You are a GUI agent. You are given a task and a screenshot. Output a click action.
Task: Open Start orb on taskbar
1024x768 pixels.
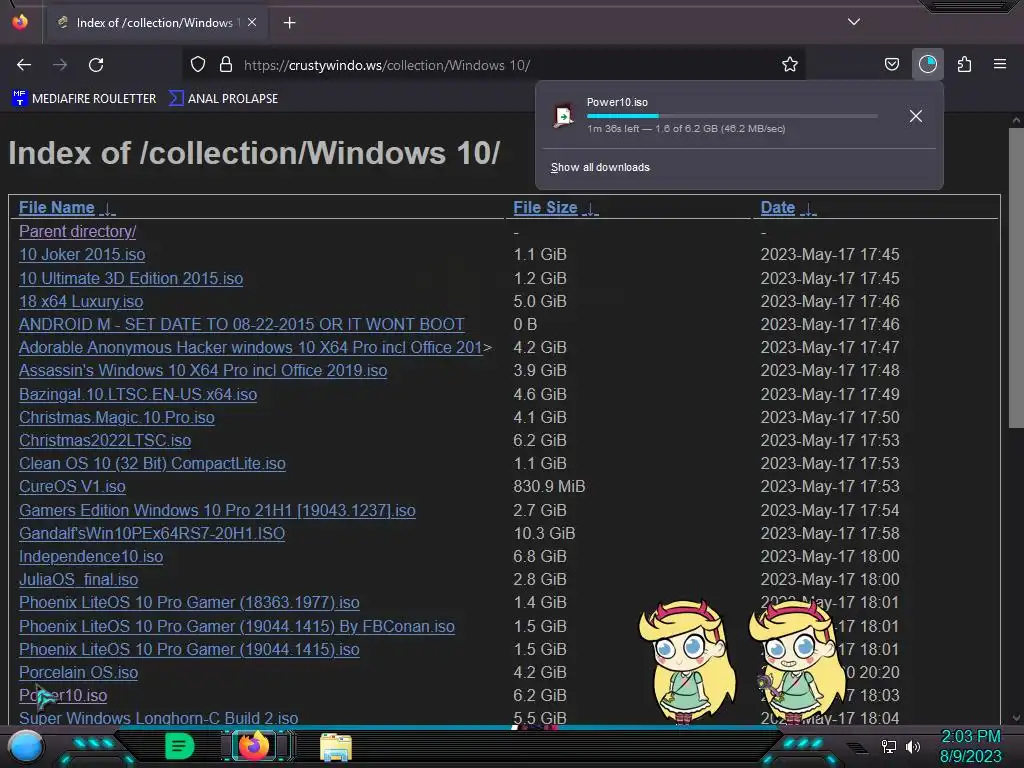pyautogui.click(x=25, y=746)
